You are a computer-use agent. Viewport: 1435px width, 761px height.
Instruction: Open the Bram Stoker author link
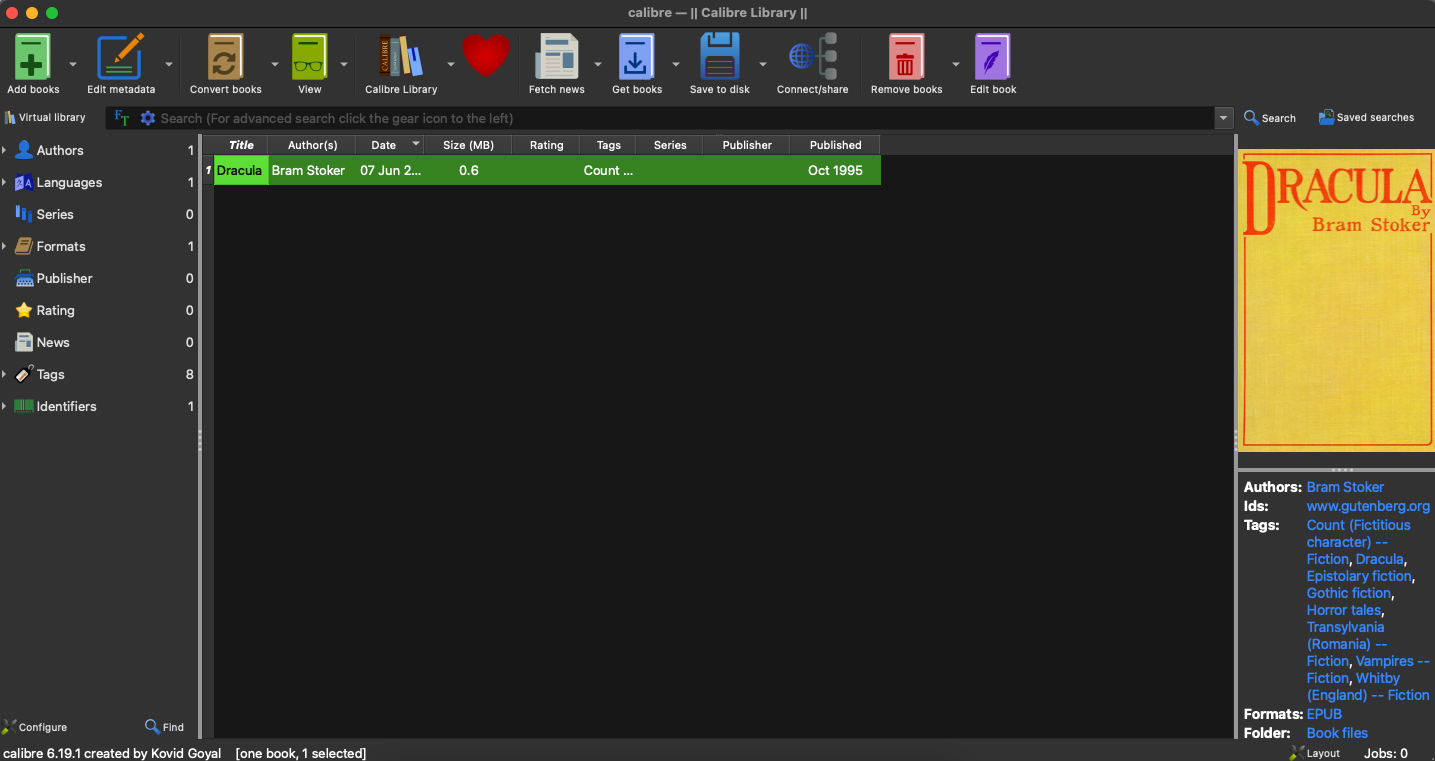(1344, 487)
